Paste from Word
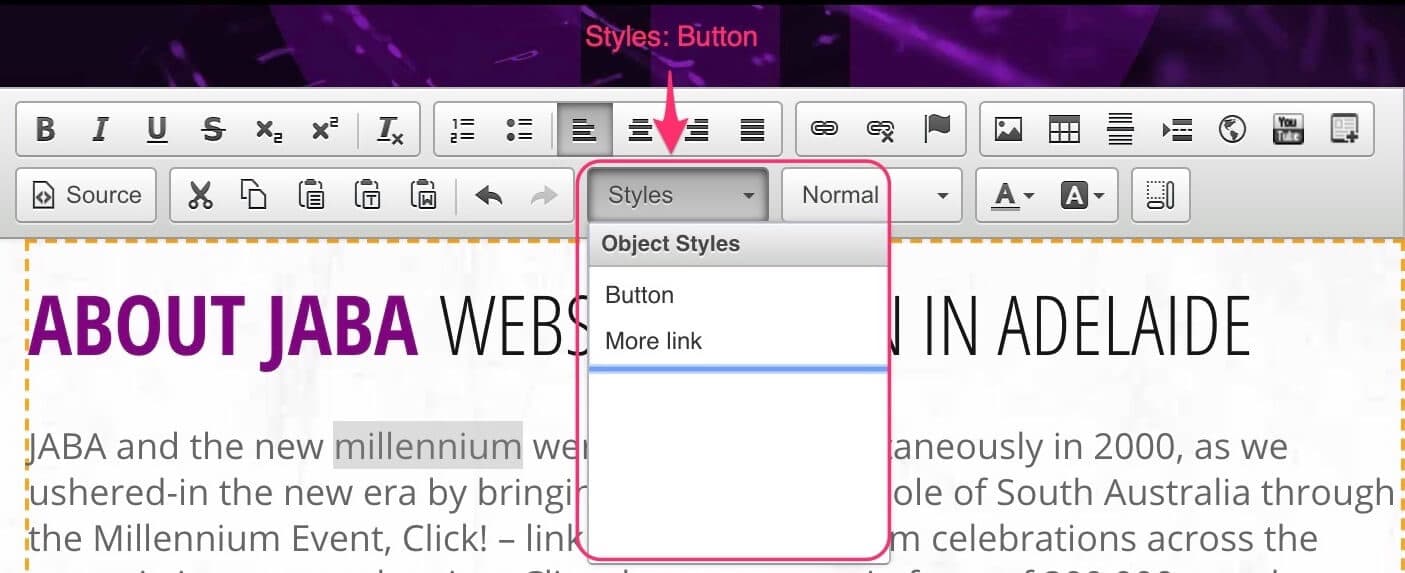The width and height of the screenshot is (1405, 573). (423, 195)
